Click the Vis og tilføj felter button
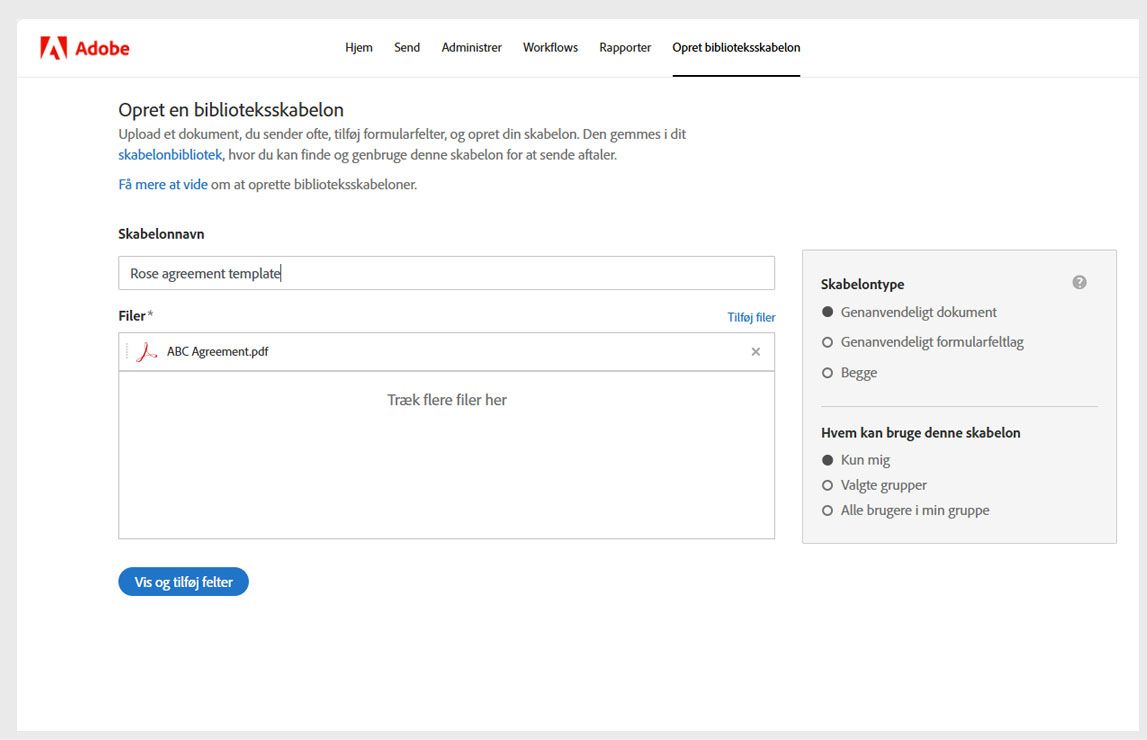The width and height of the screenshot is (1147, 740). (183, 581)
